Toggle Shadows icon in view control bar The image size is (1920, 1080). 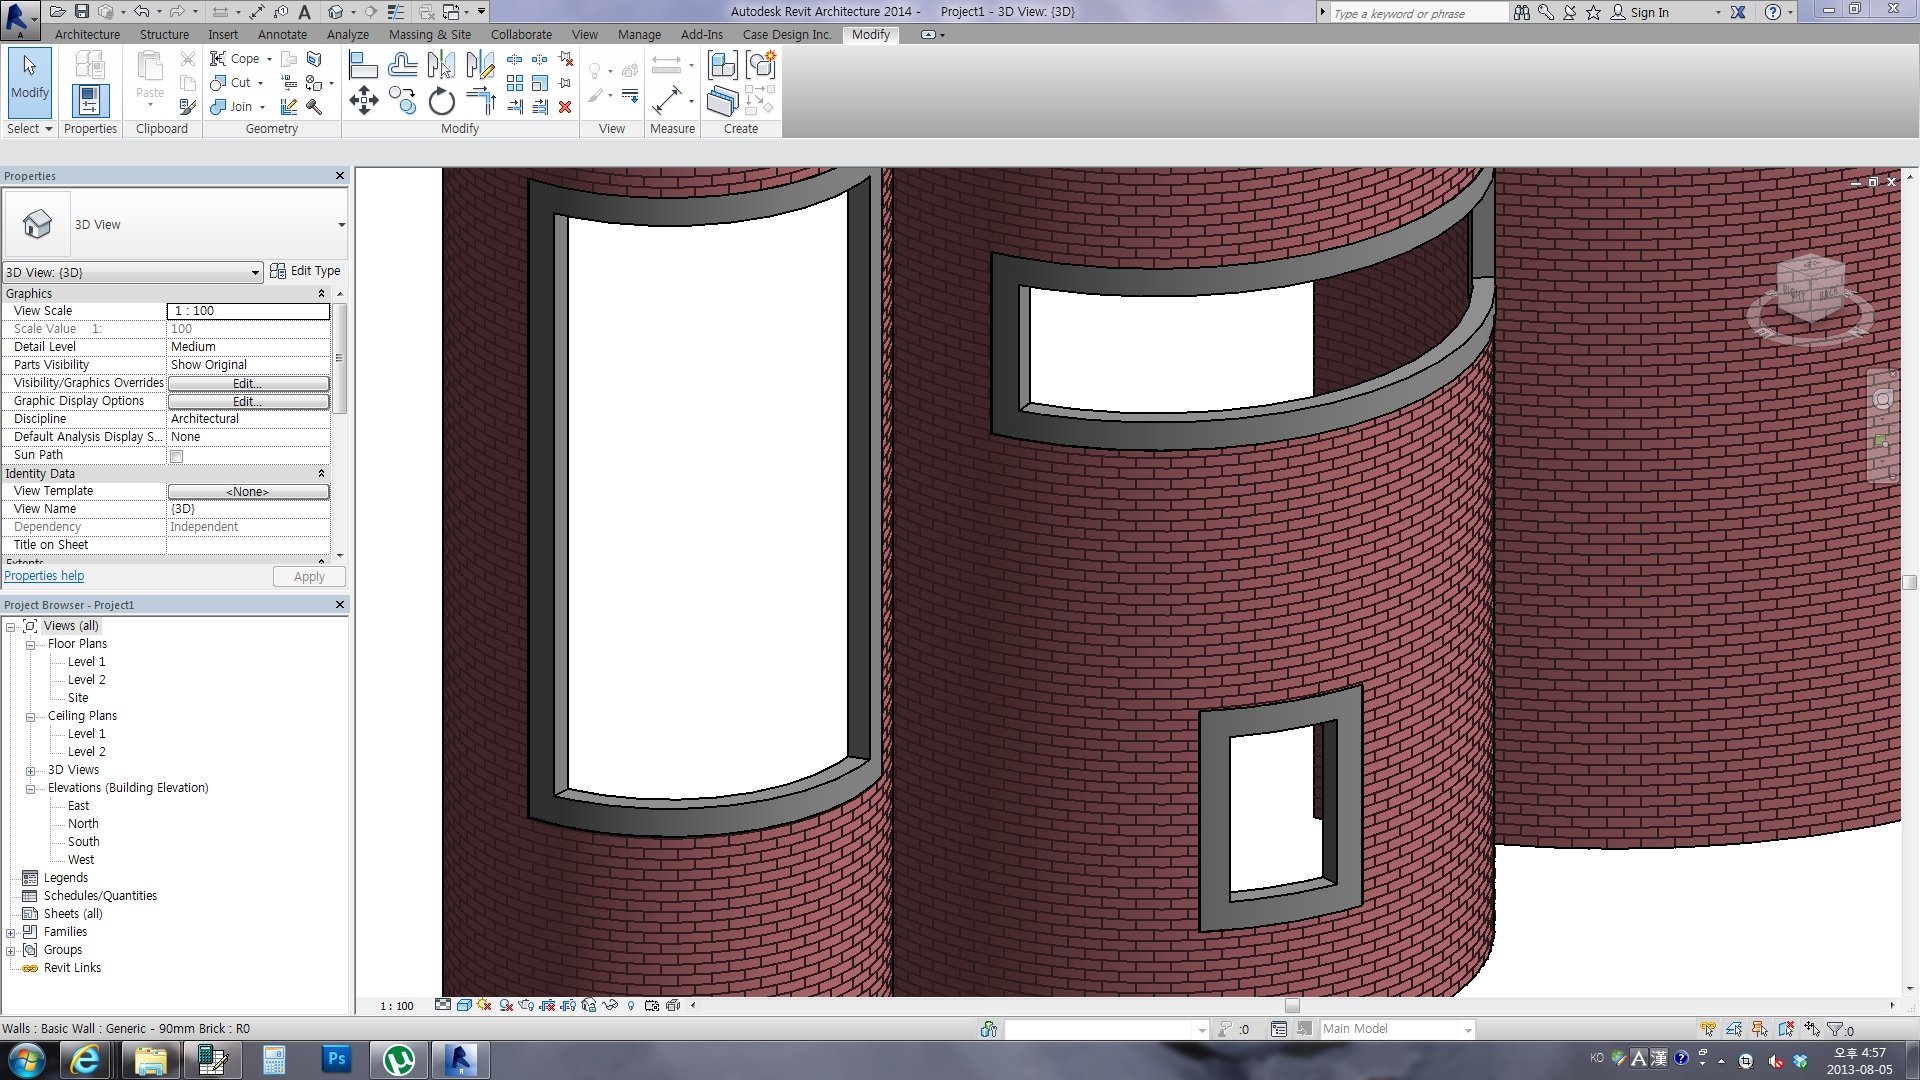coord(506,1006)
